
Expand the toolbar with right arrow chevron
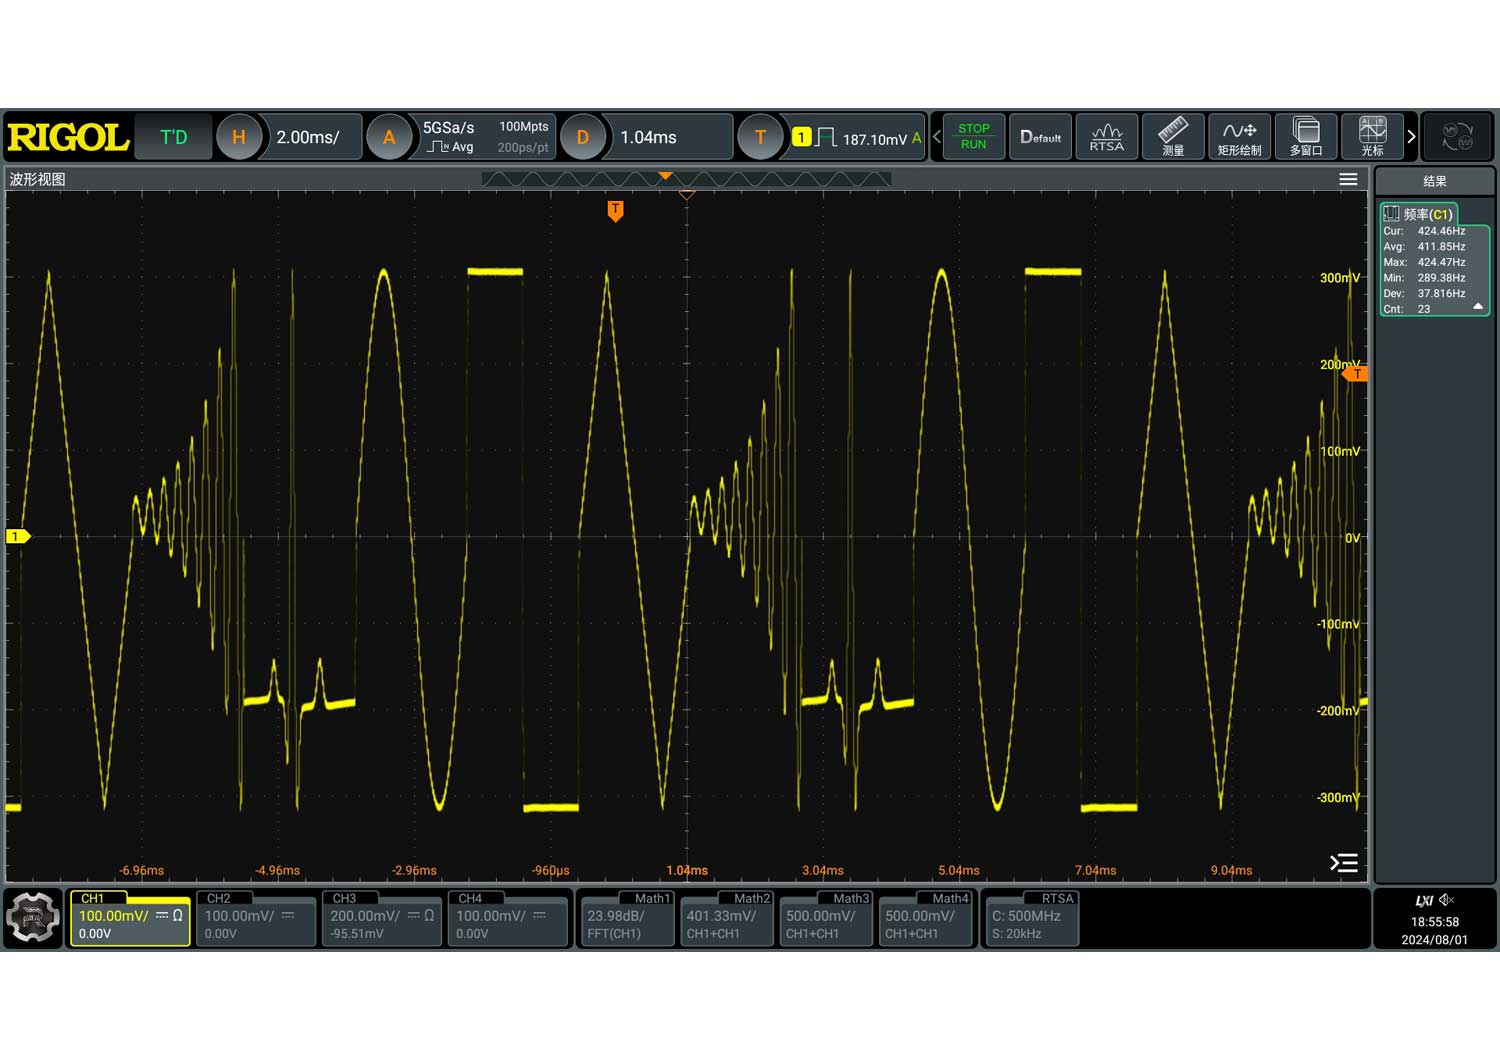[1411, 137]
